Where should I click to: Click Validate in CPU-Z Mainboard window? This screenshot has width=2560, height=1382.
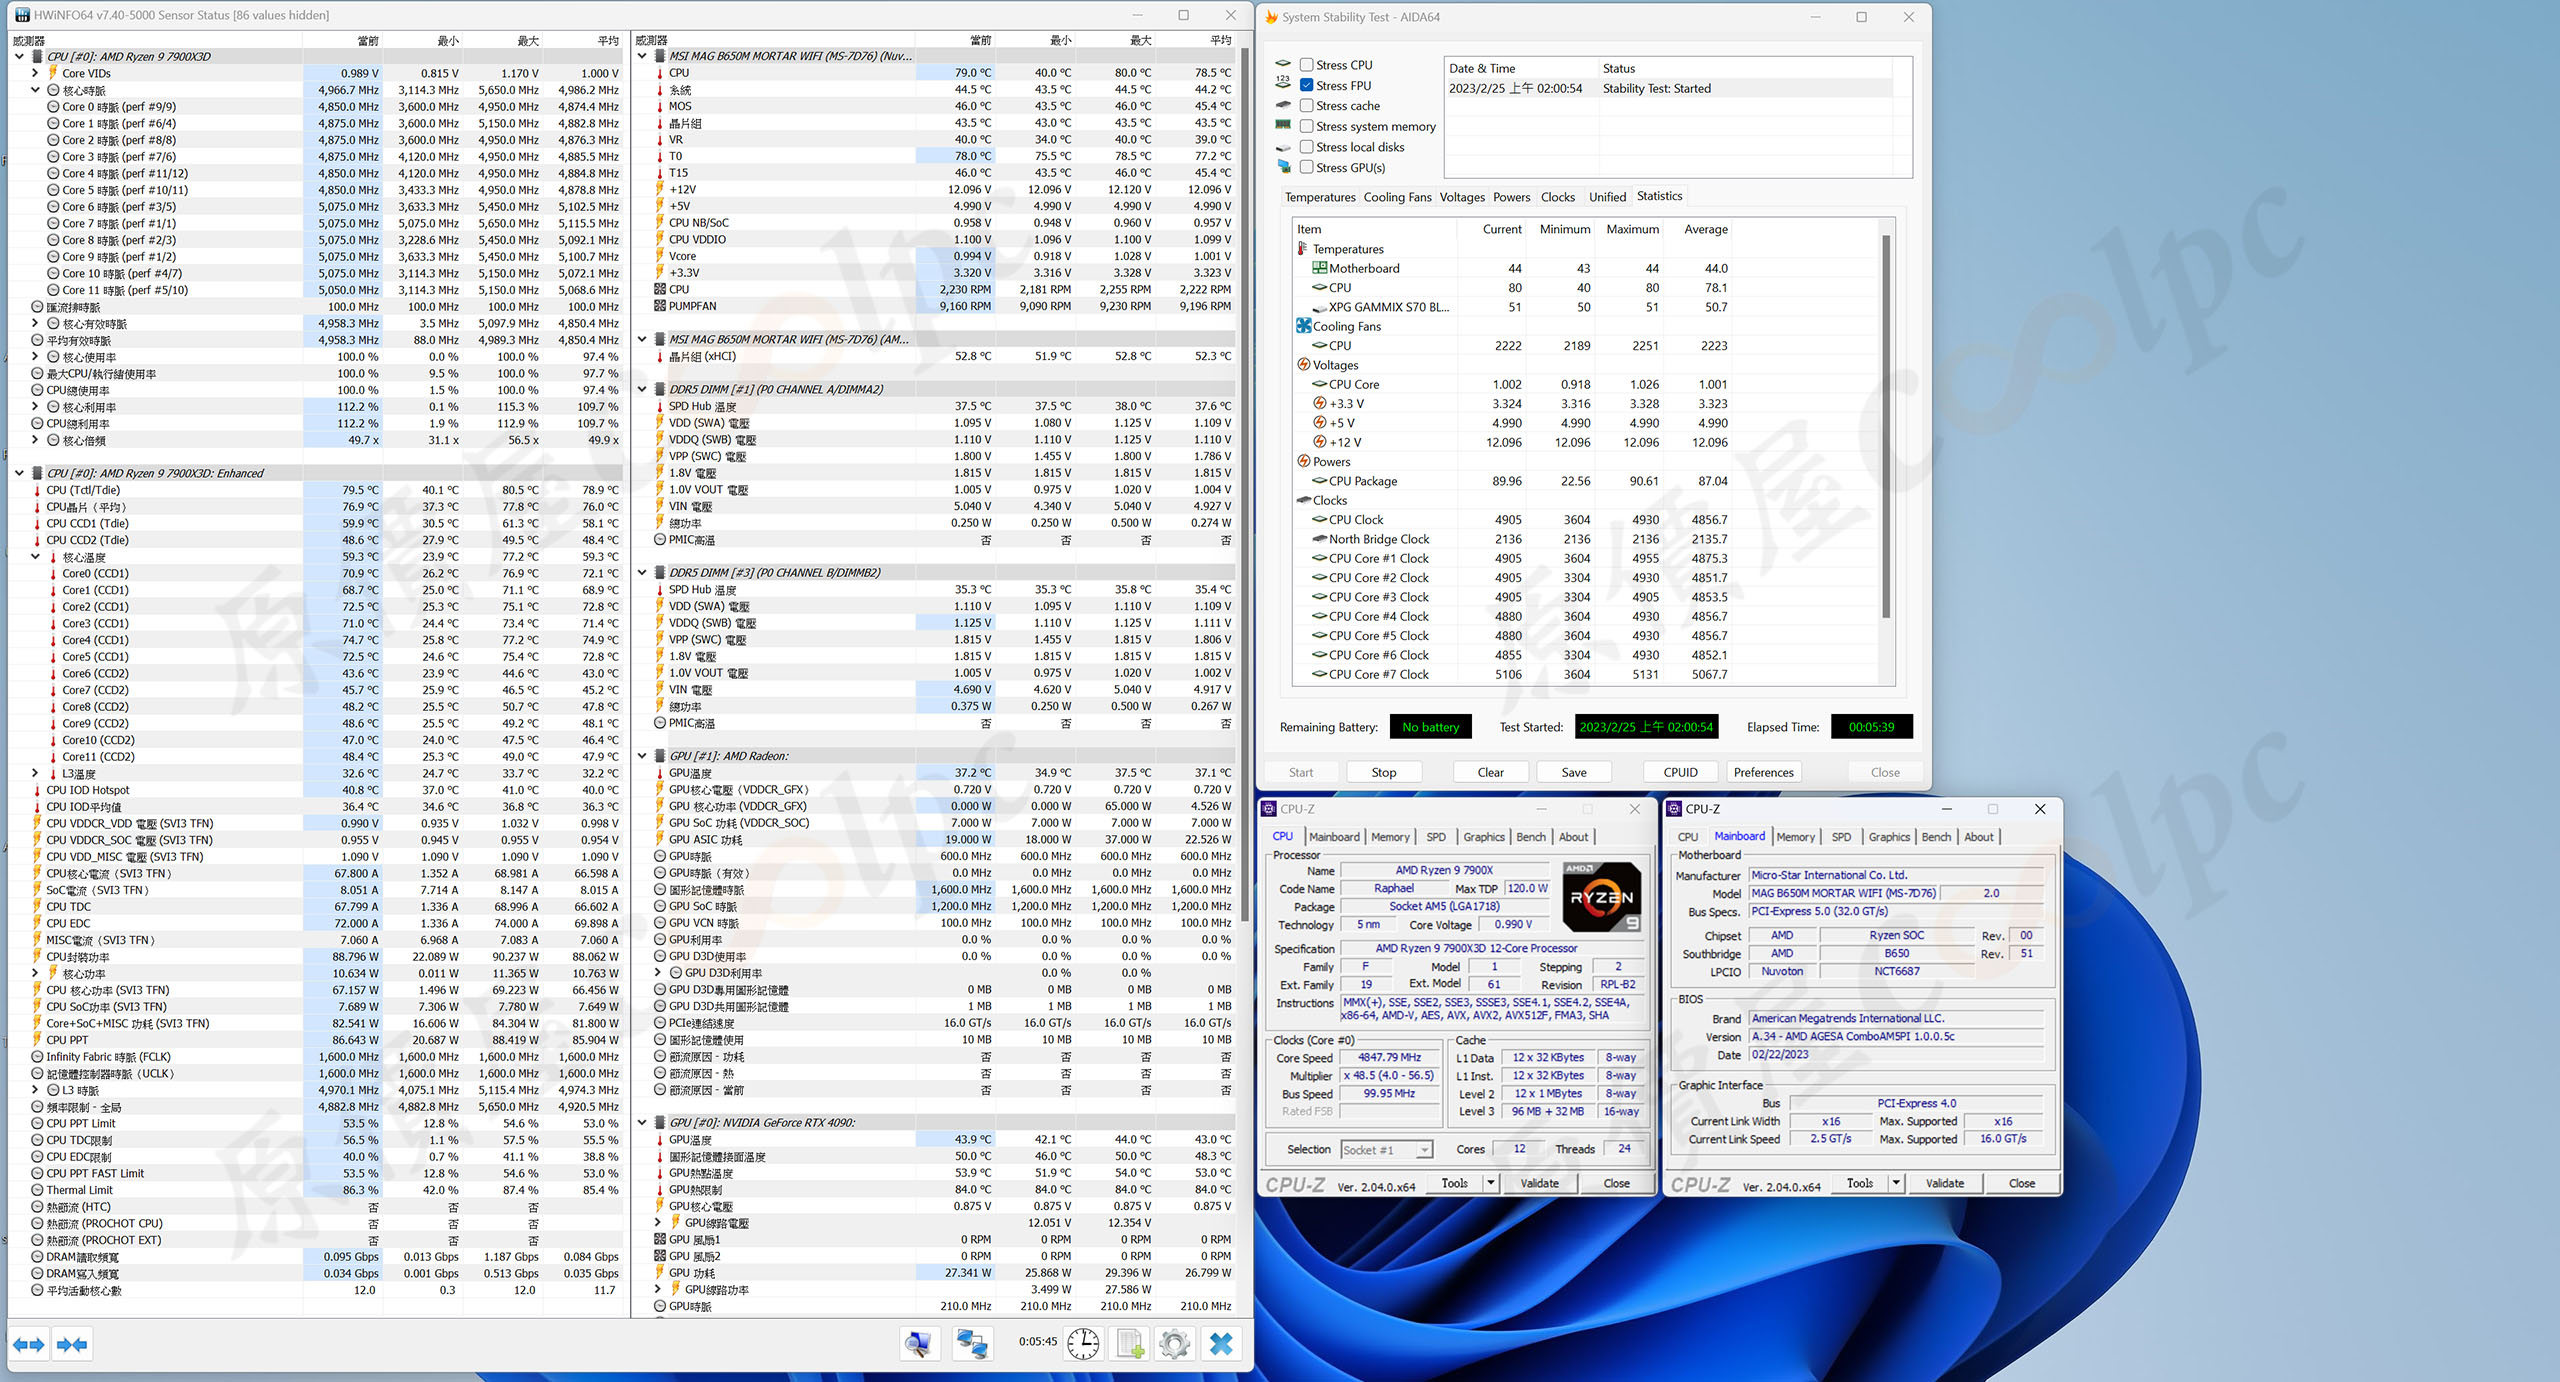click(x=1944, y=1183)
